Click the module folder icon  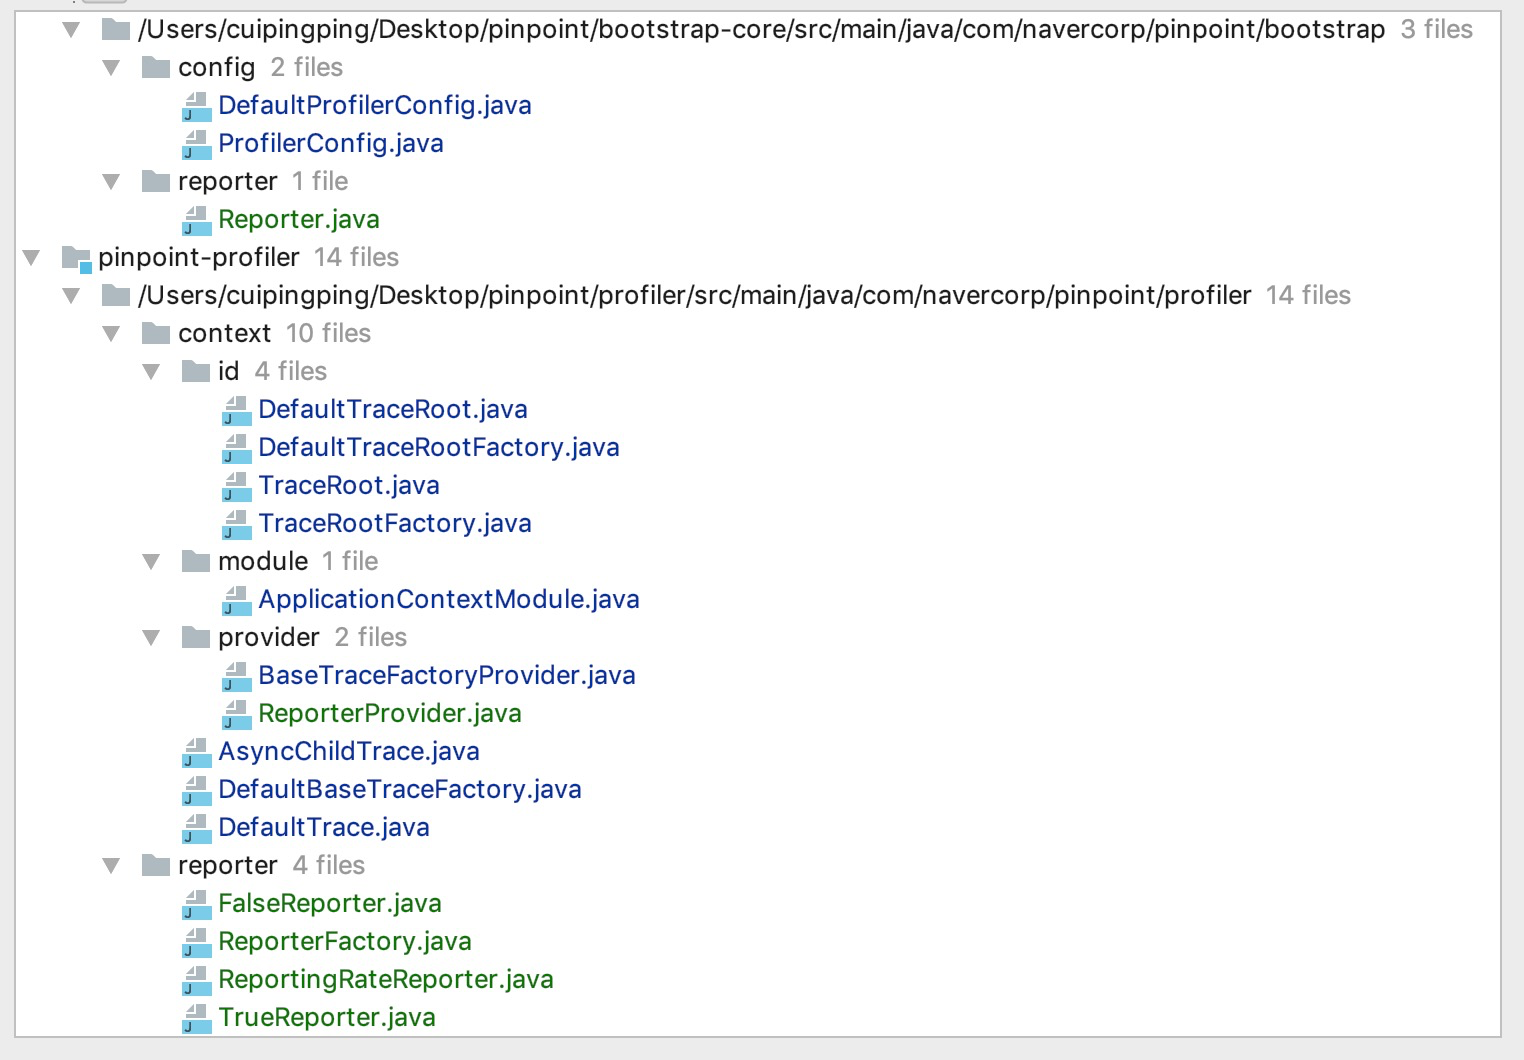pyautogui.click(x=196, y=561)
